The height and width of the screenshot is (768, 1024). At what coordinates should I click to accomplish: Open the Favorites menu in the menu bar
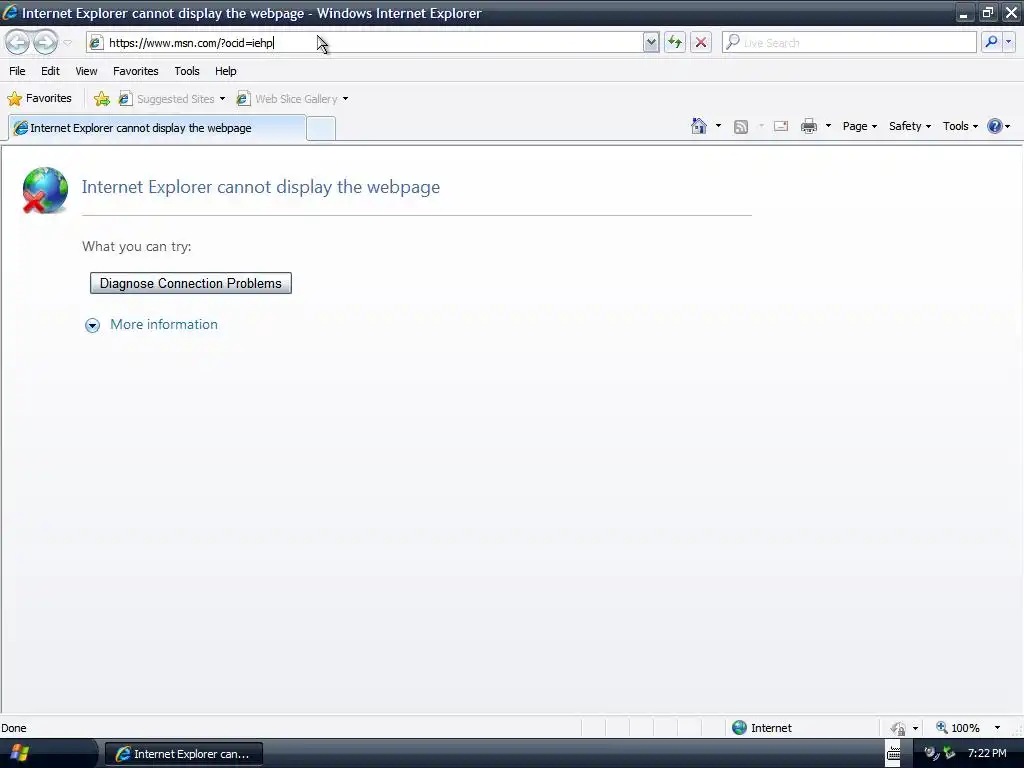coord(136,71)
